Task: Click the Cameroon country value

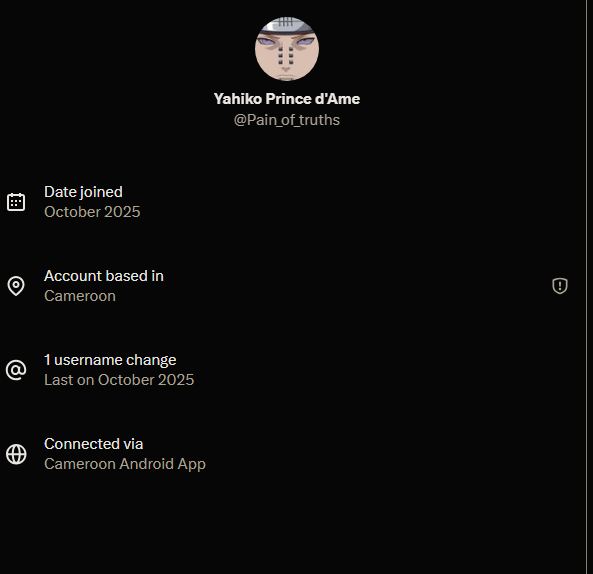Action: point(80,296)
